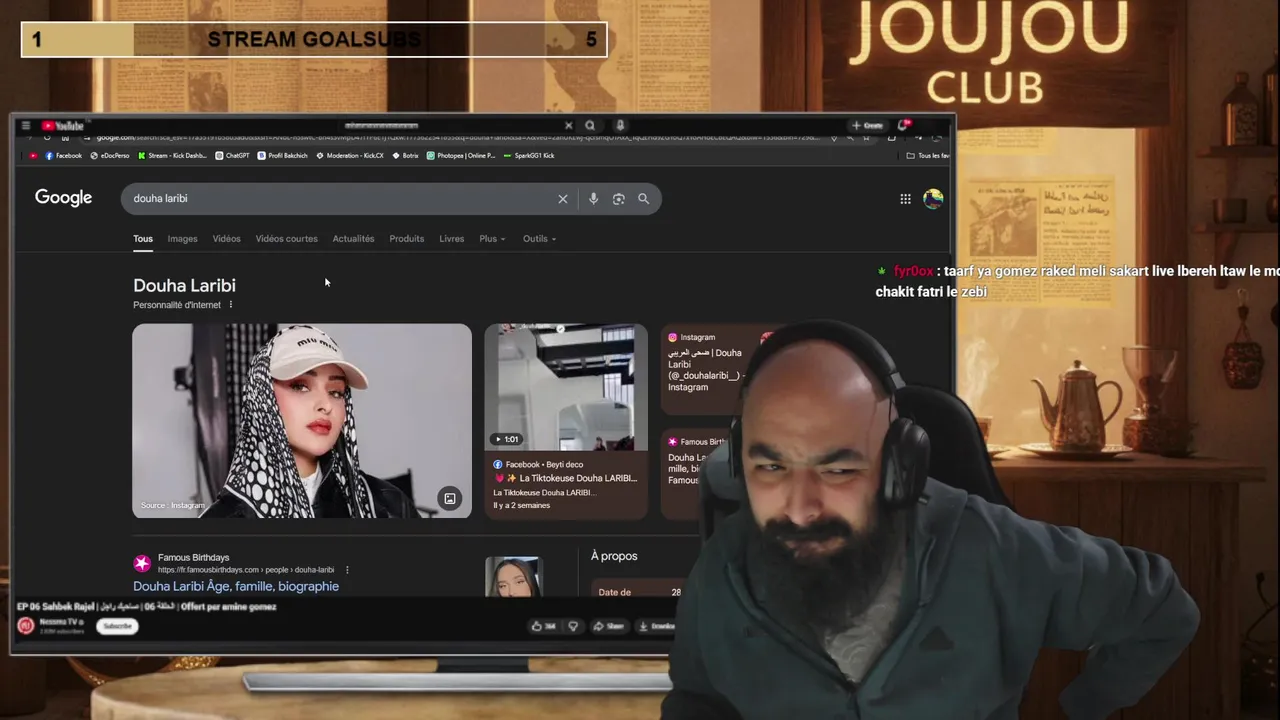Clear the Google search query

point(563,199)
